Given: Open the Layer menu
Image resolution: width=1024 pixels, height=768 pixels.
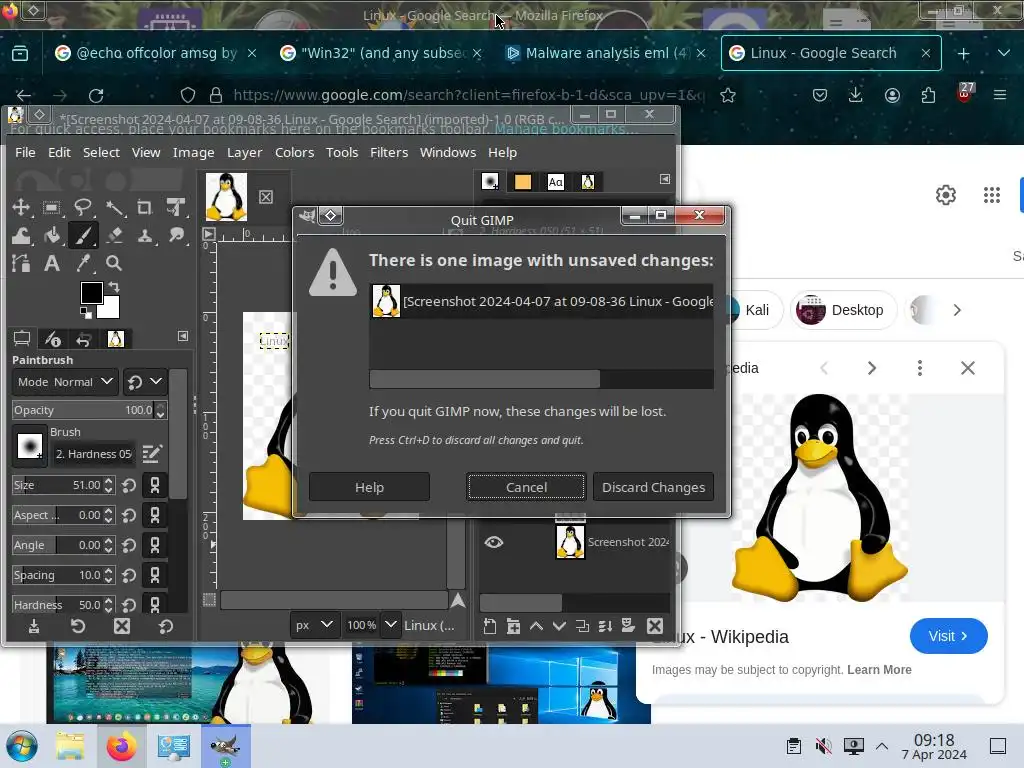Looking at the screenshot, I should coord(244,152).
